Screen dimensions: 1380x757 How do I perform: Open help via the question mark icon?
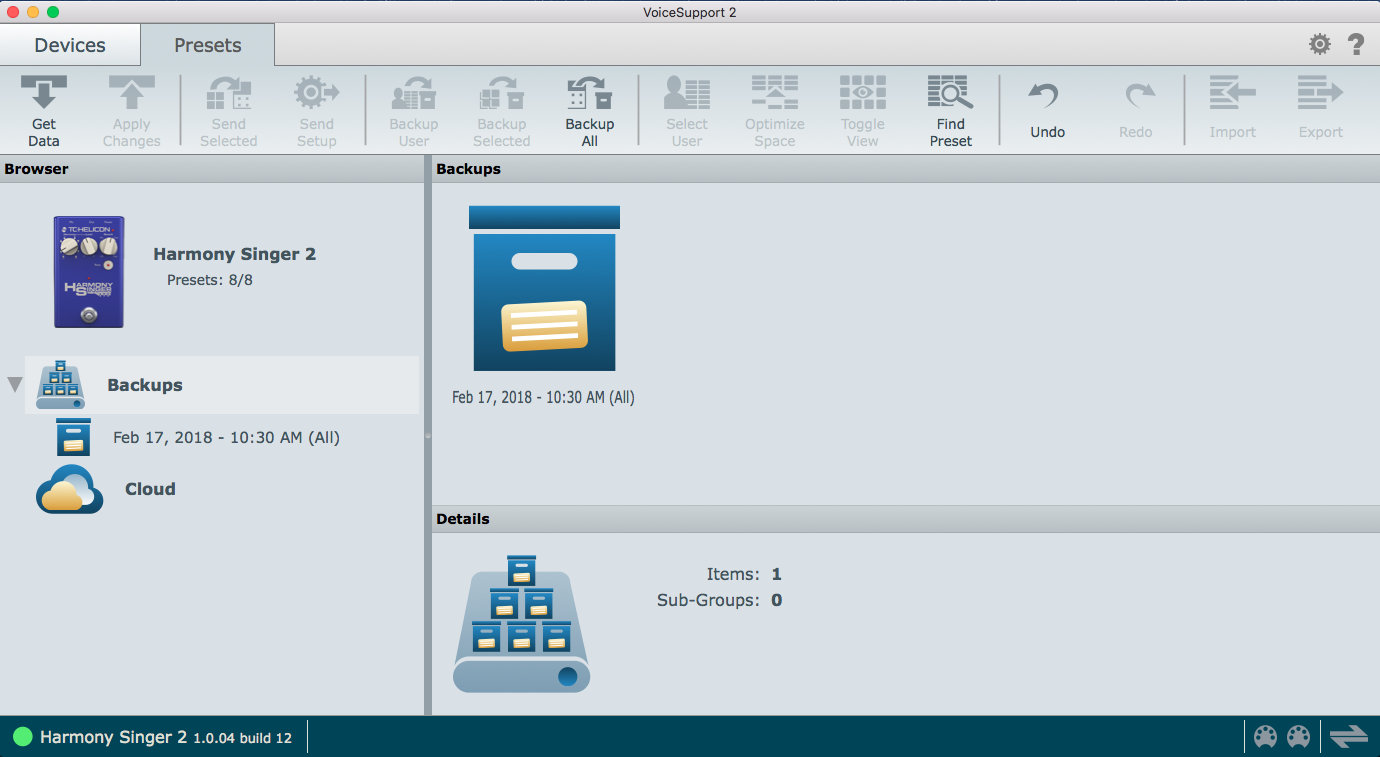point(1356,44)
